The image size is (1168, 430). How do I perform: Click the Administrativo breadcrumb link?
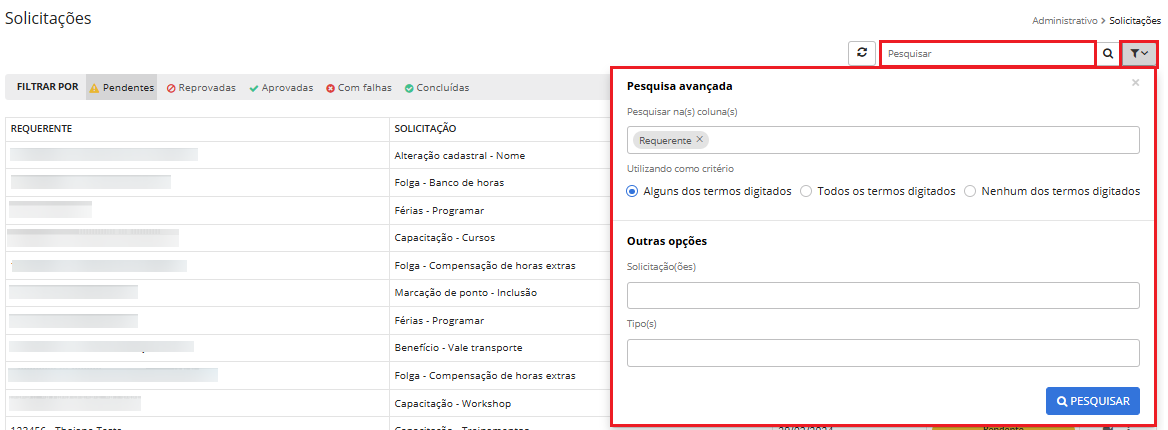coord(1064,21)
